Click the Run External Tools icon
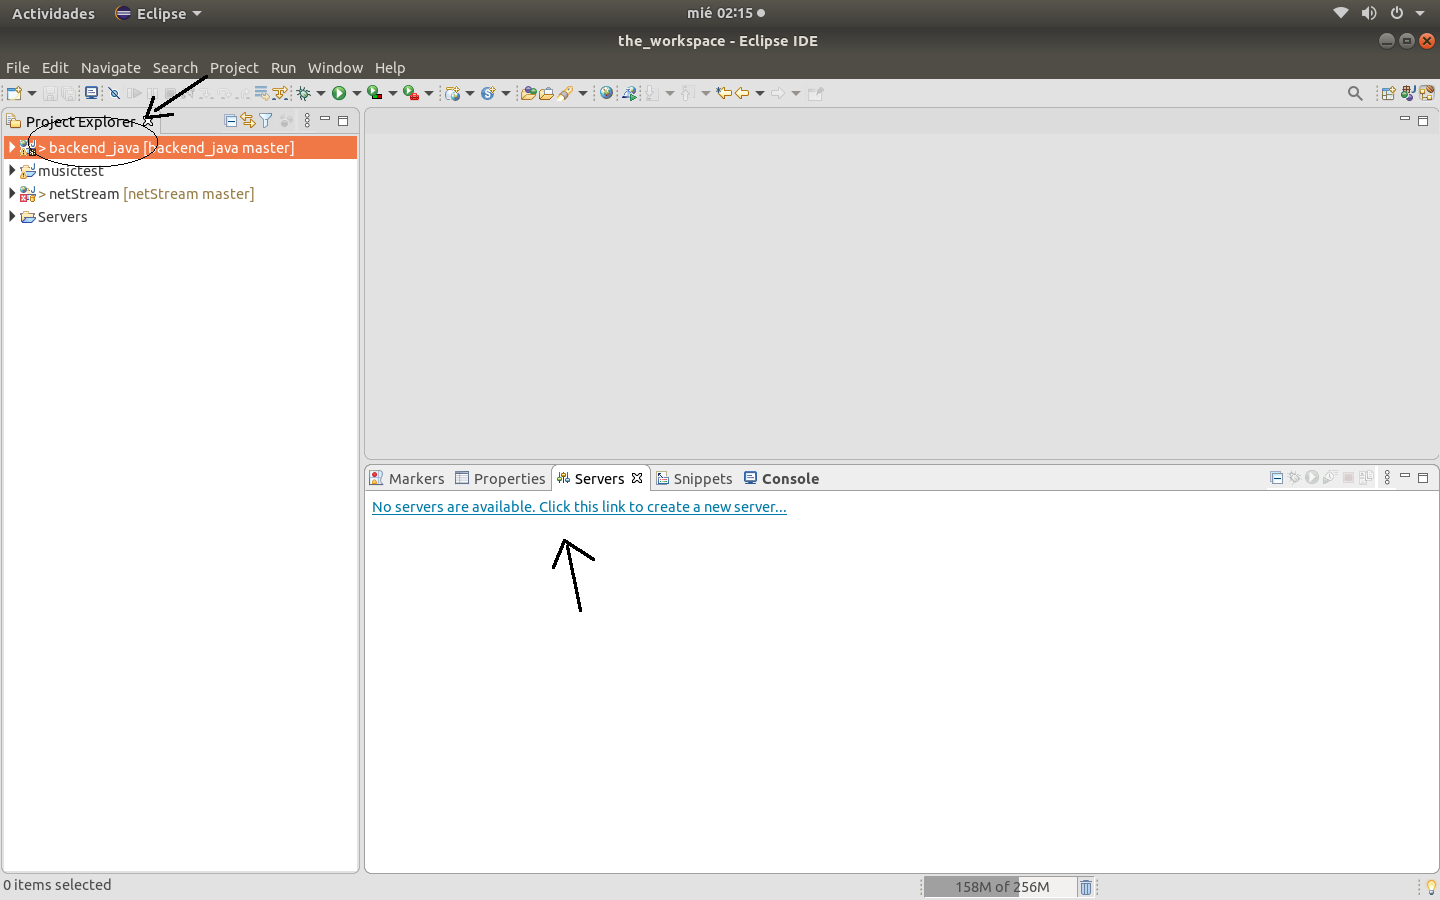 [411, 93]
